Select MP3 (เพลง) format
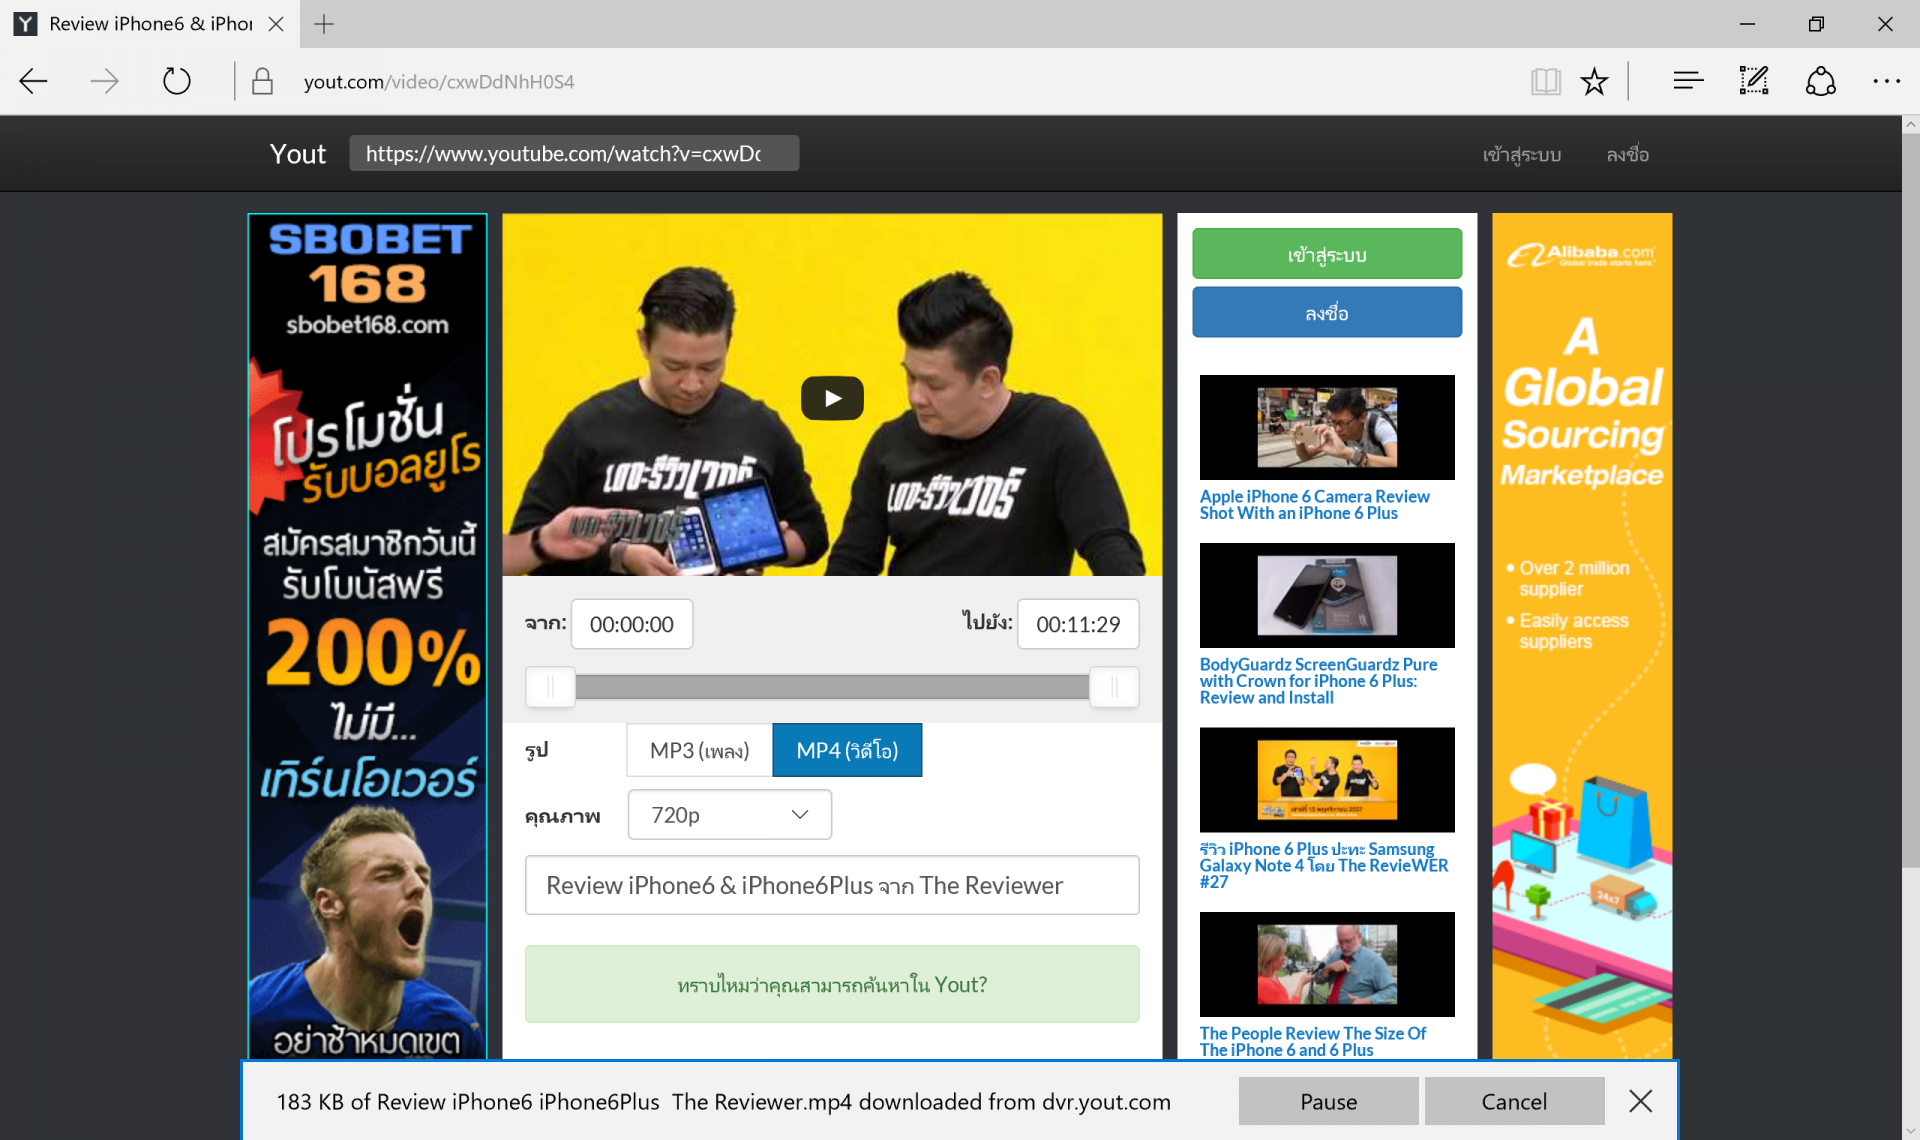This screenshot has width=1920, height=1140. (x=699, y=750)
